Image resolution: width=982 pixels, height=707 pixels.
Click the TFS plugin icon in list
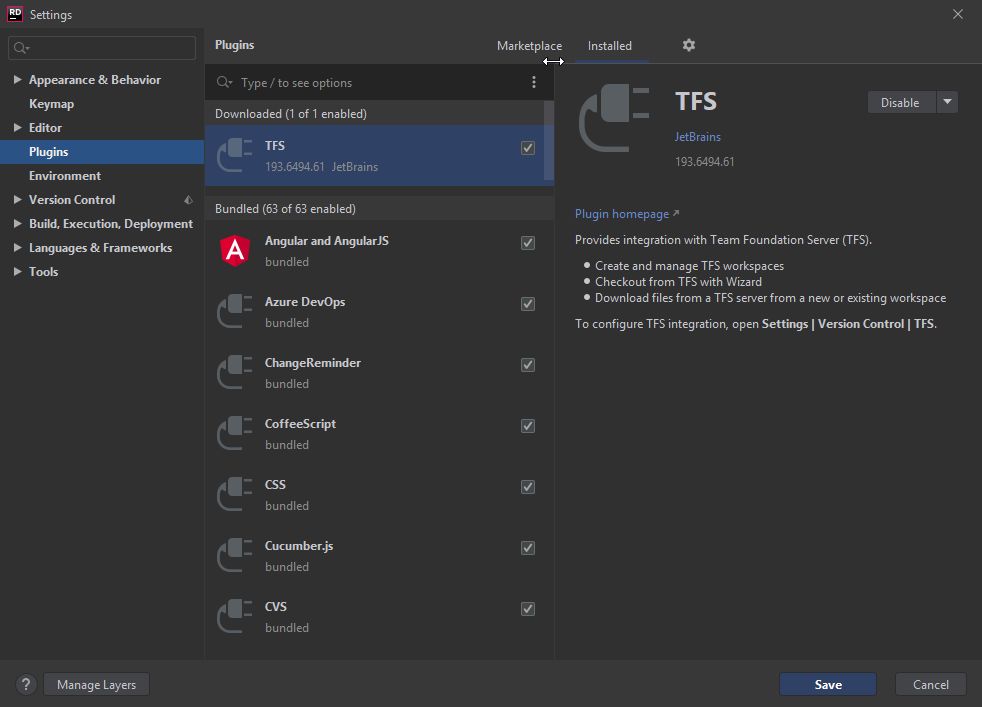(x=234, y=155)
